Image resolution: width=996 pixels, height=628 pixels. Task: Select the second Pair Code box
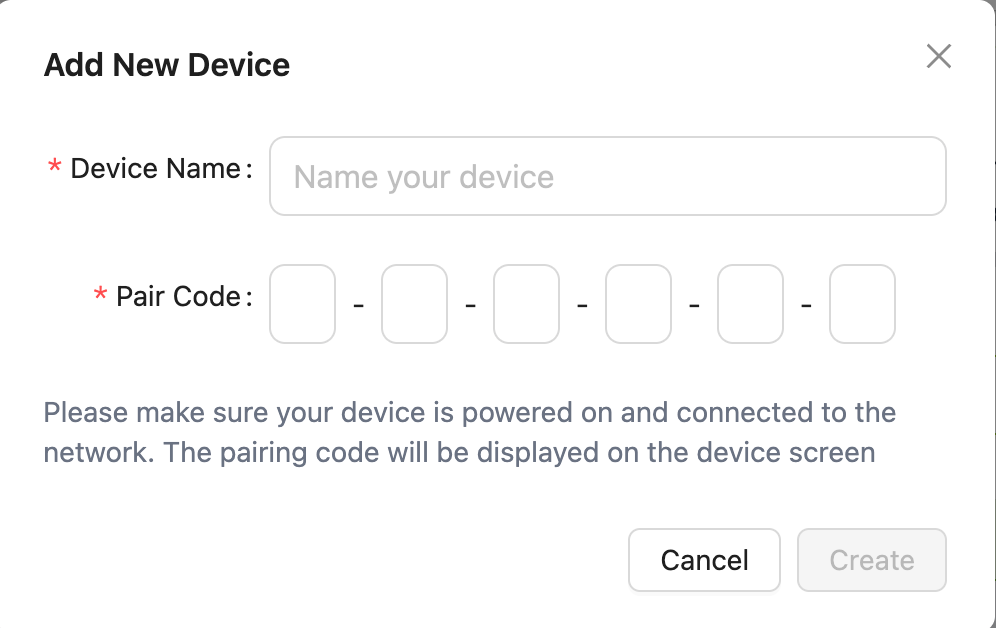[x=415, y=304]
